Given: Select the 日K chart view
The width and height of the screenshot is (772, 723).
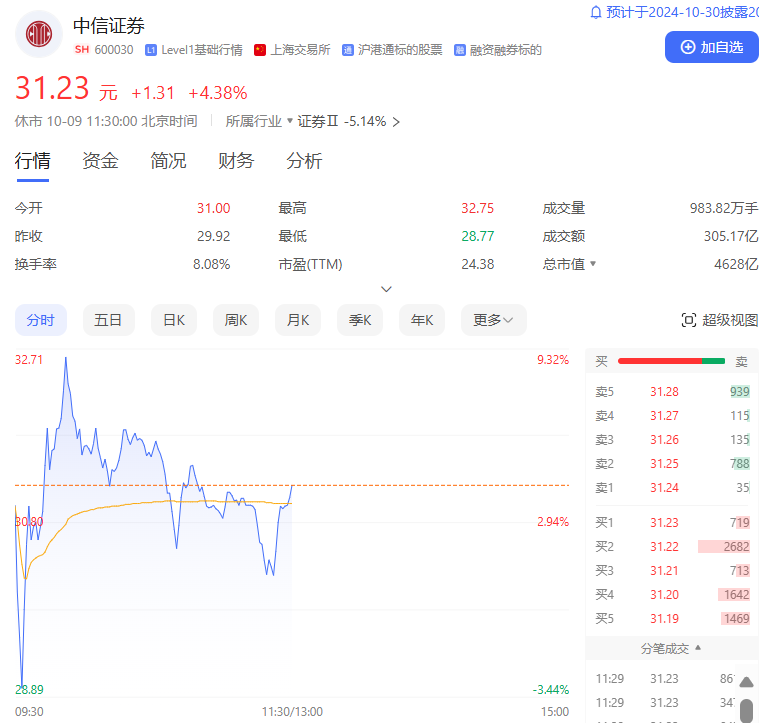Looking at the screenshot, I should tap(174, 320).
